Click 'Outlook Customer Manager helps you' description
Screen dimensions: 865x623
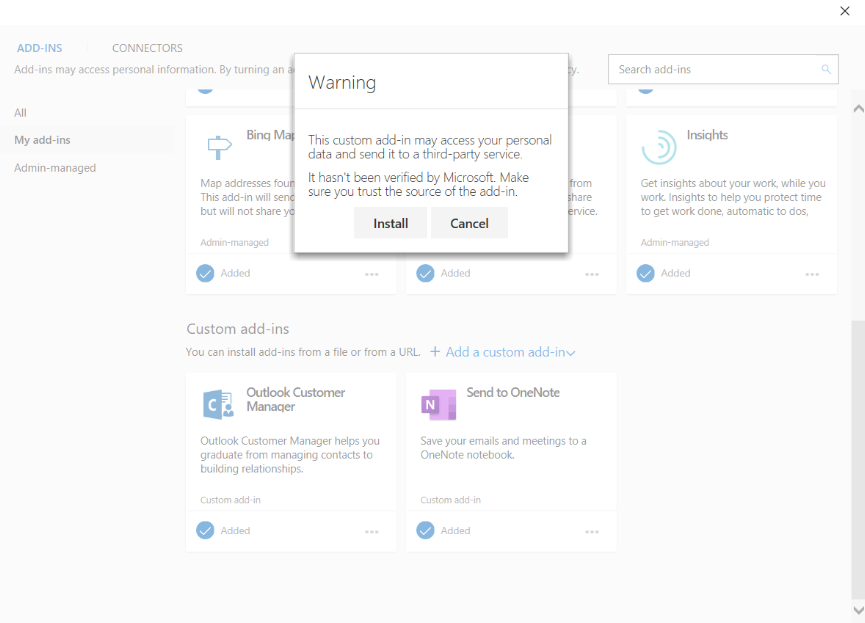(x=290, y=455)
